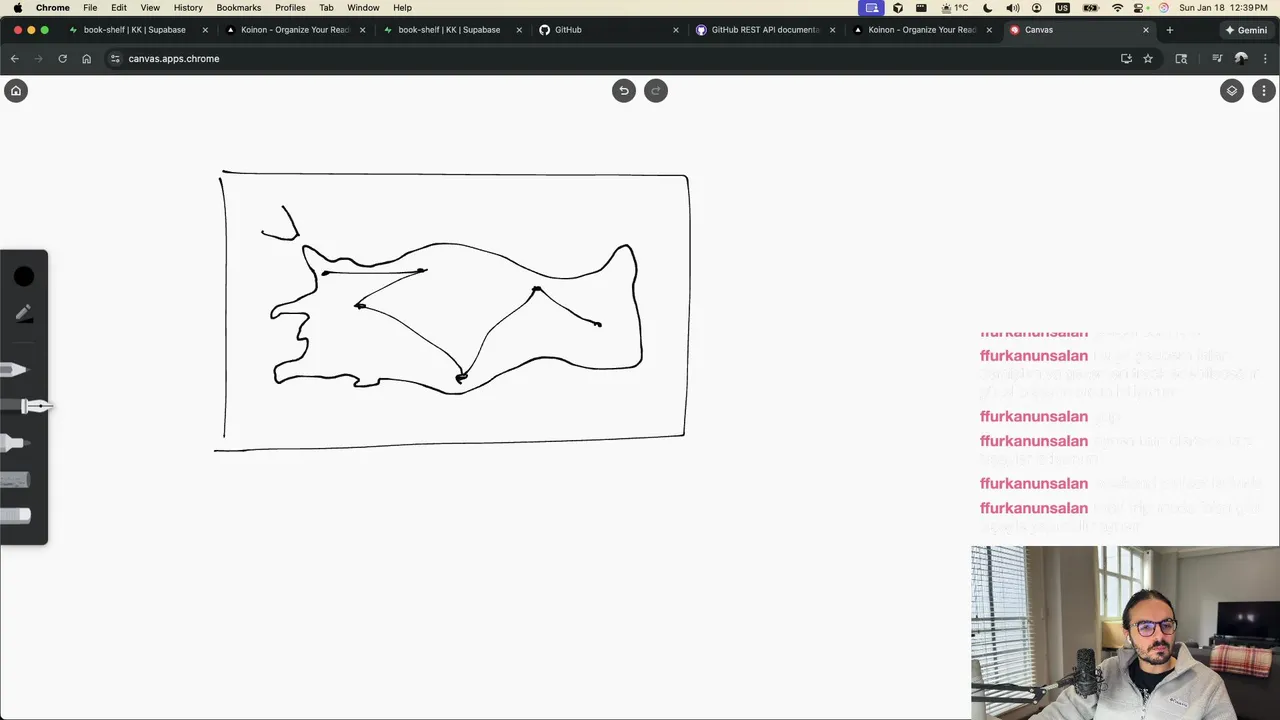Viewport: 1280px width, 720px height.
Task: Open the volume control in menu bar
Action: click(1012, 7)
